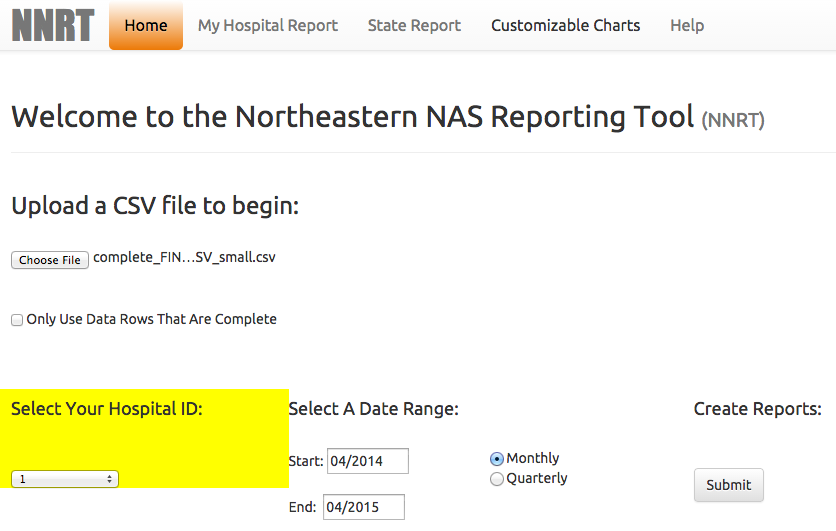This screenshot has height=531, width=836.
Task: Select the Quarterly radio button
Action: pyautogui.click(x=497, y=479)
